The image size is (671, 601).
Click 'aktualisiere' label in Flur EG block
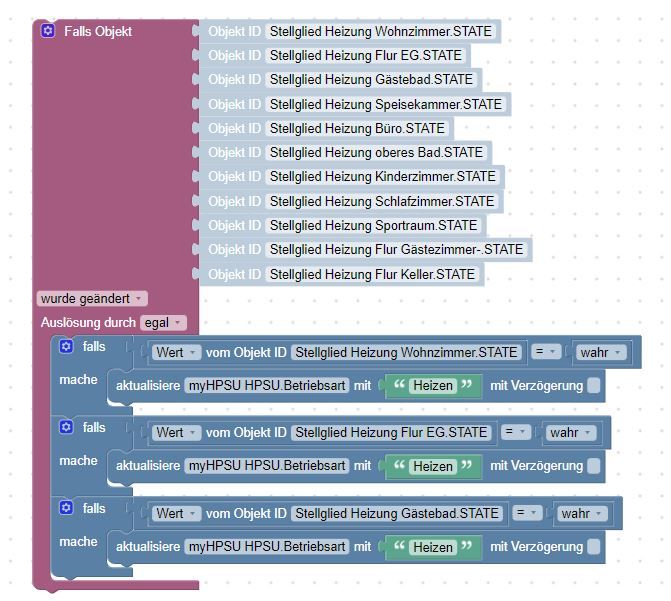pyautogui.click(x=148, y=466)
